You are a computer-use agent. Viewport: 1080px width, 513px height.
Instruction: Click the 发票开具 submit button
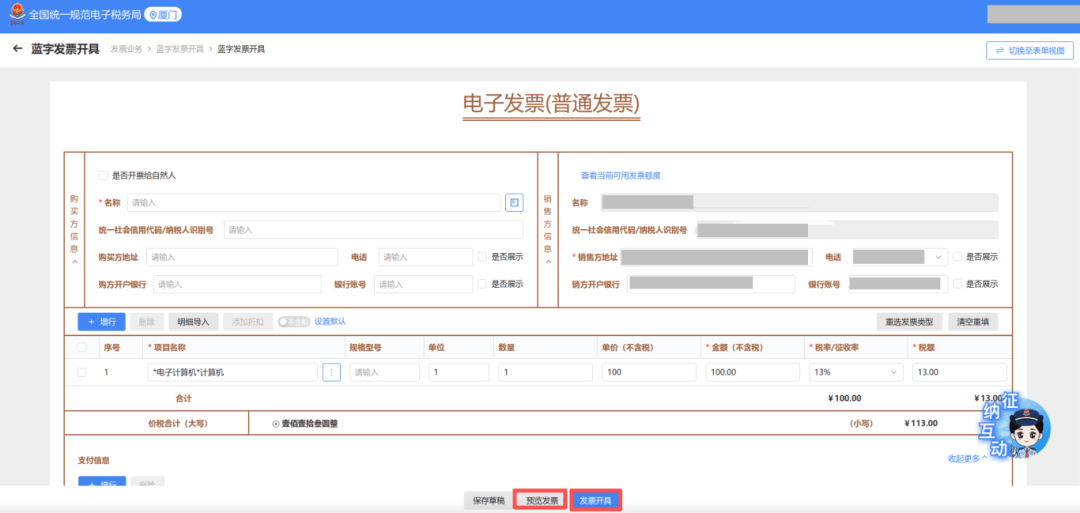(x=596, y=500)
